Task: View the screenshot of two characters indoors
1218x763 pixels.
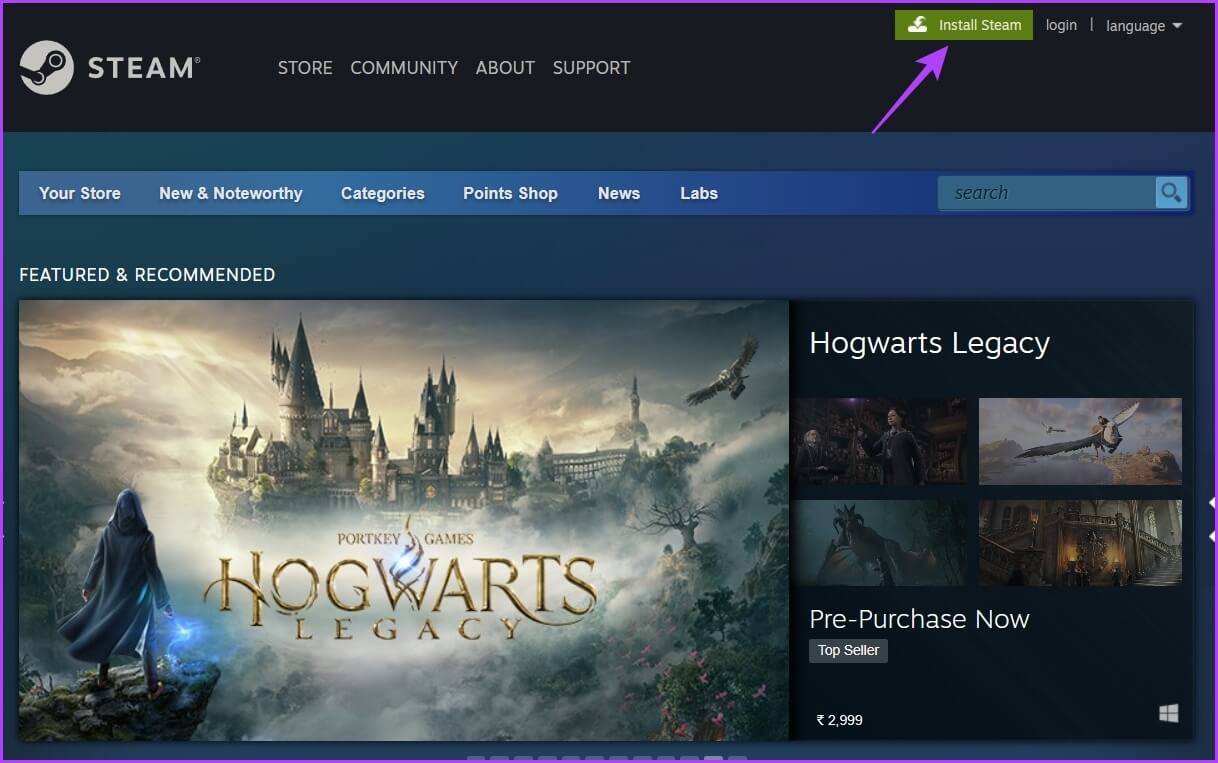Action: tap(880, 441)
